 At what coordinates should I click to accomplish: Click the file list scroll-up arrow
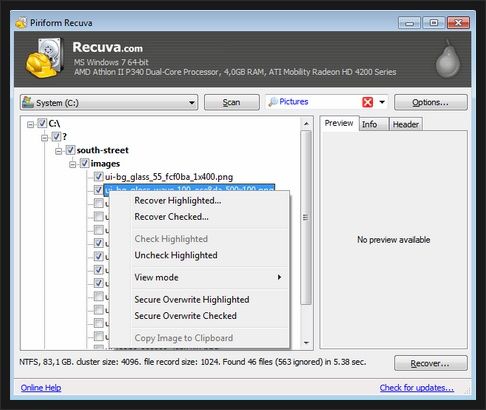pyautogui.click(x=306, y=124)
